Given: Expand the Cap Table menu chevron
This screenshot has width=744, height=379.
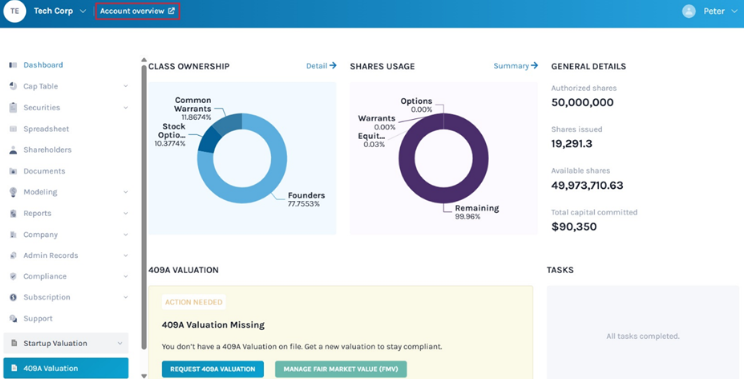Looking at the screenshot, I should (x=126, y=86).
